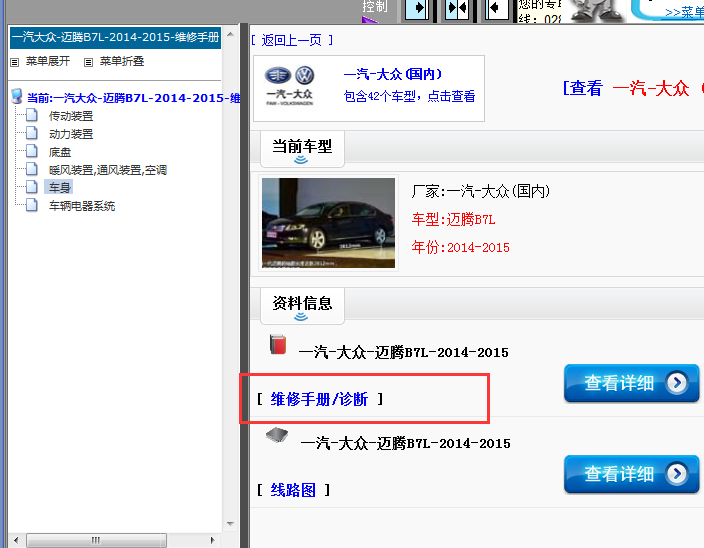Click the wifi-like icon under 当前车型

click(x=300, y=160)
